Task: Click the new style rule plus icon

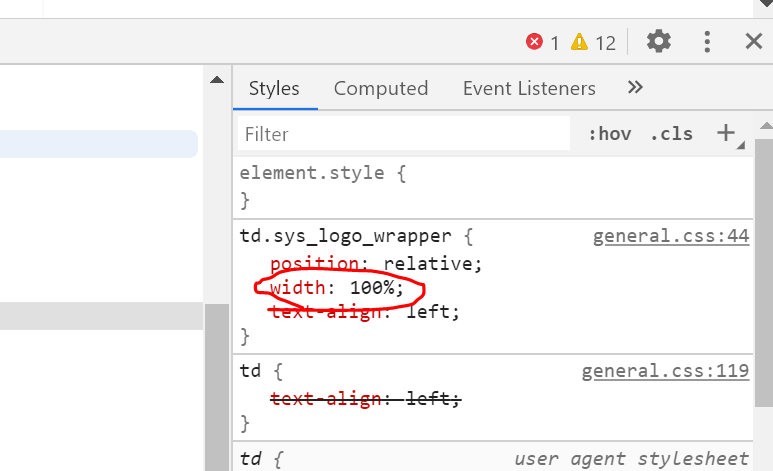Action: click(726, 133)
